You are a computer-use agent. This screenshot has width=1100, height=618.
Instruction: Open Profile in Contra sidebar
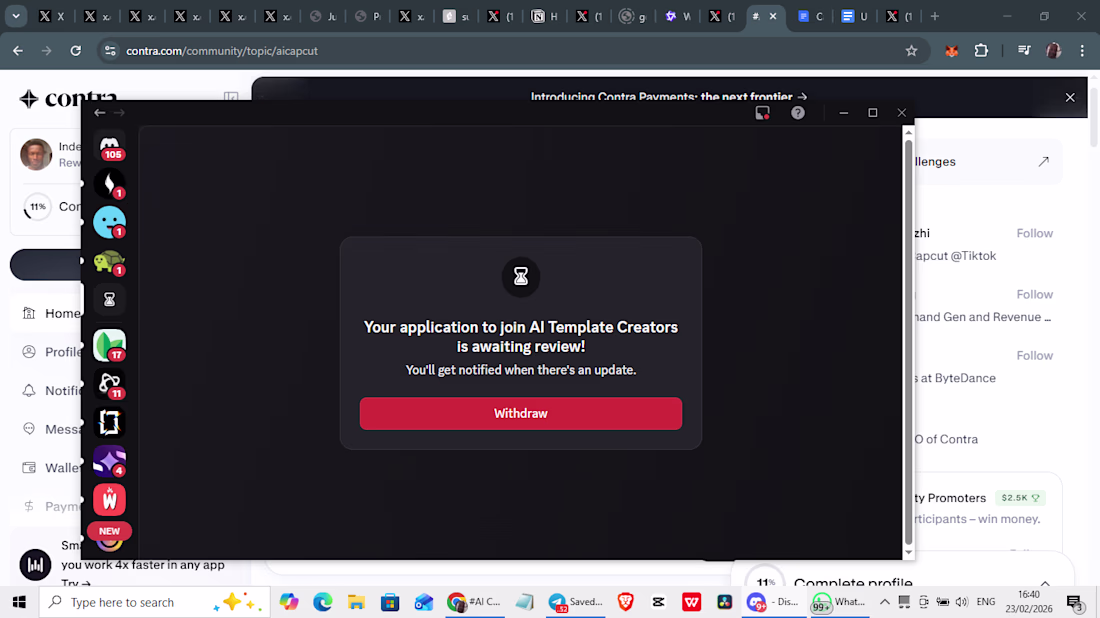51,351
